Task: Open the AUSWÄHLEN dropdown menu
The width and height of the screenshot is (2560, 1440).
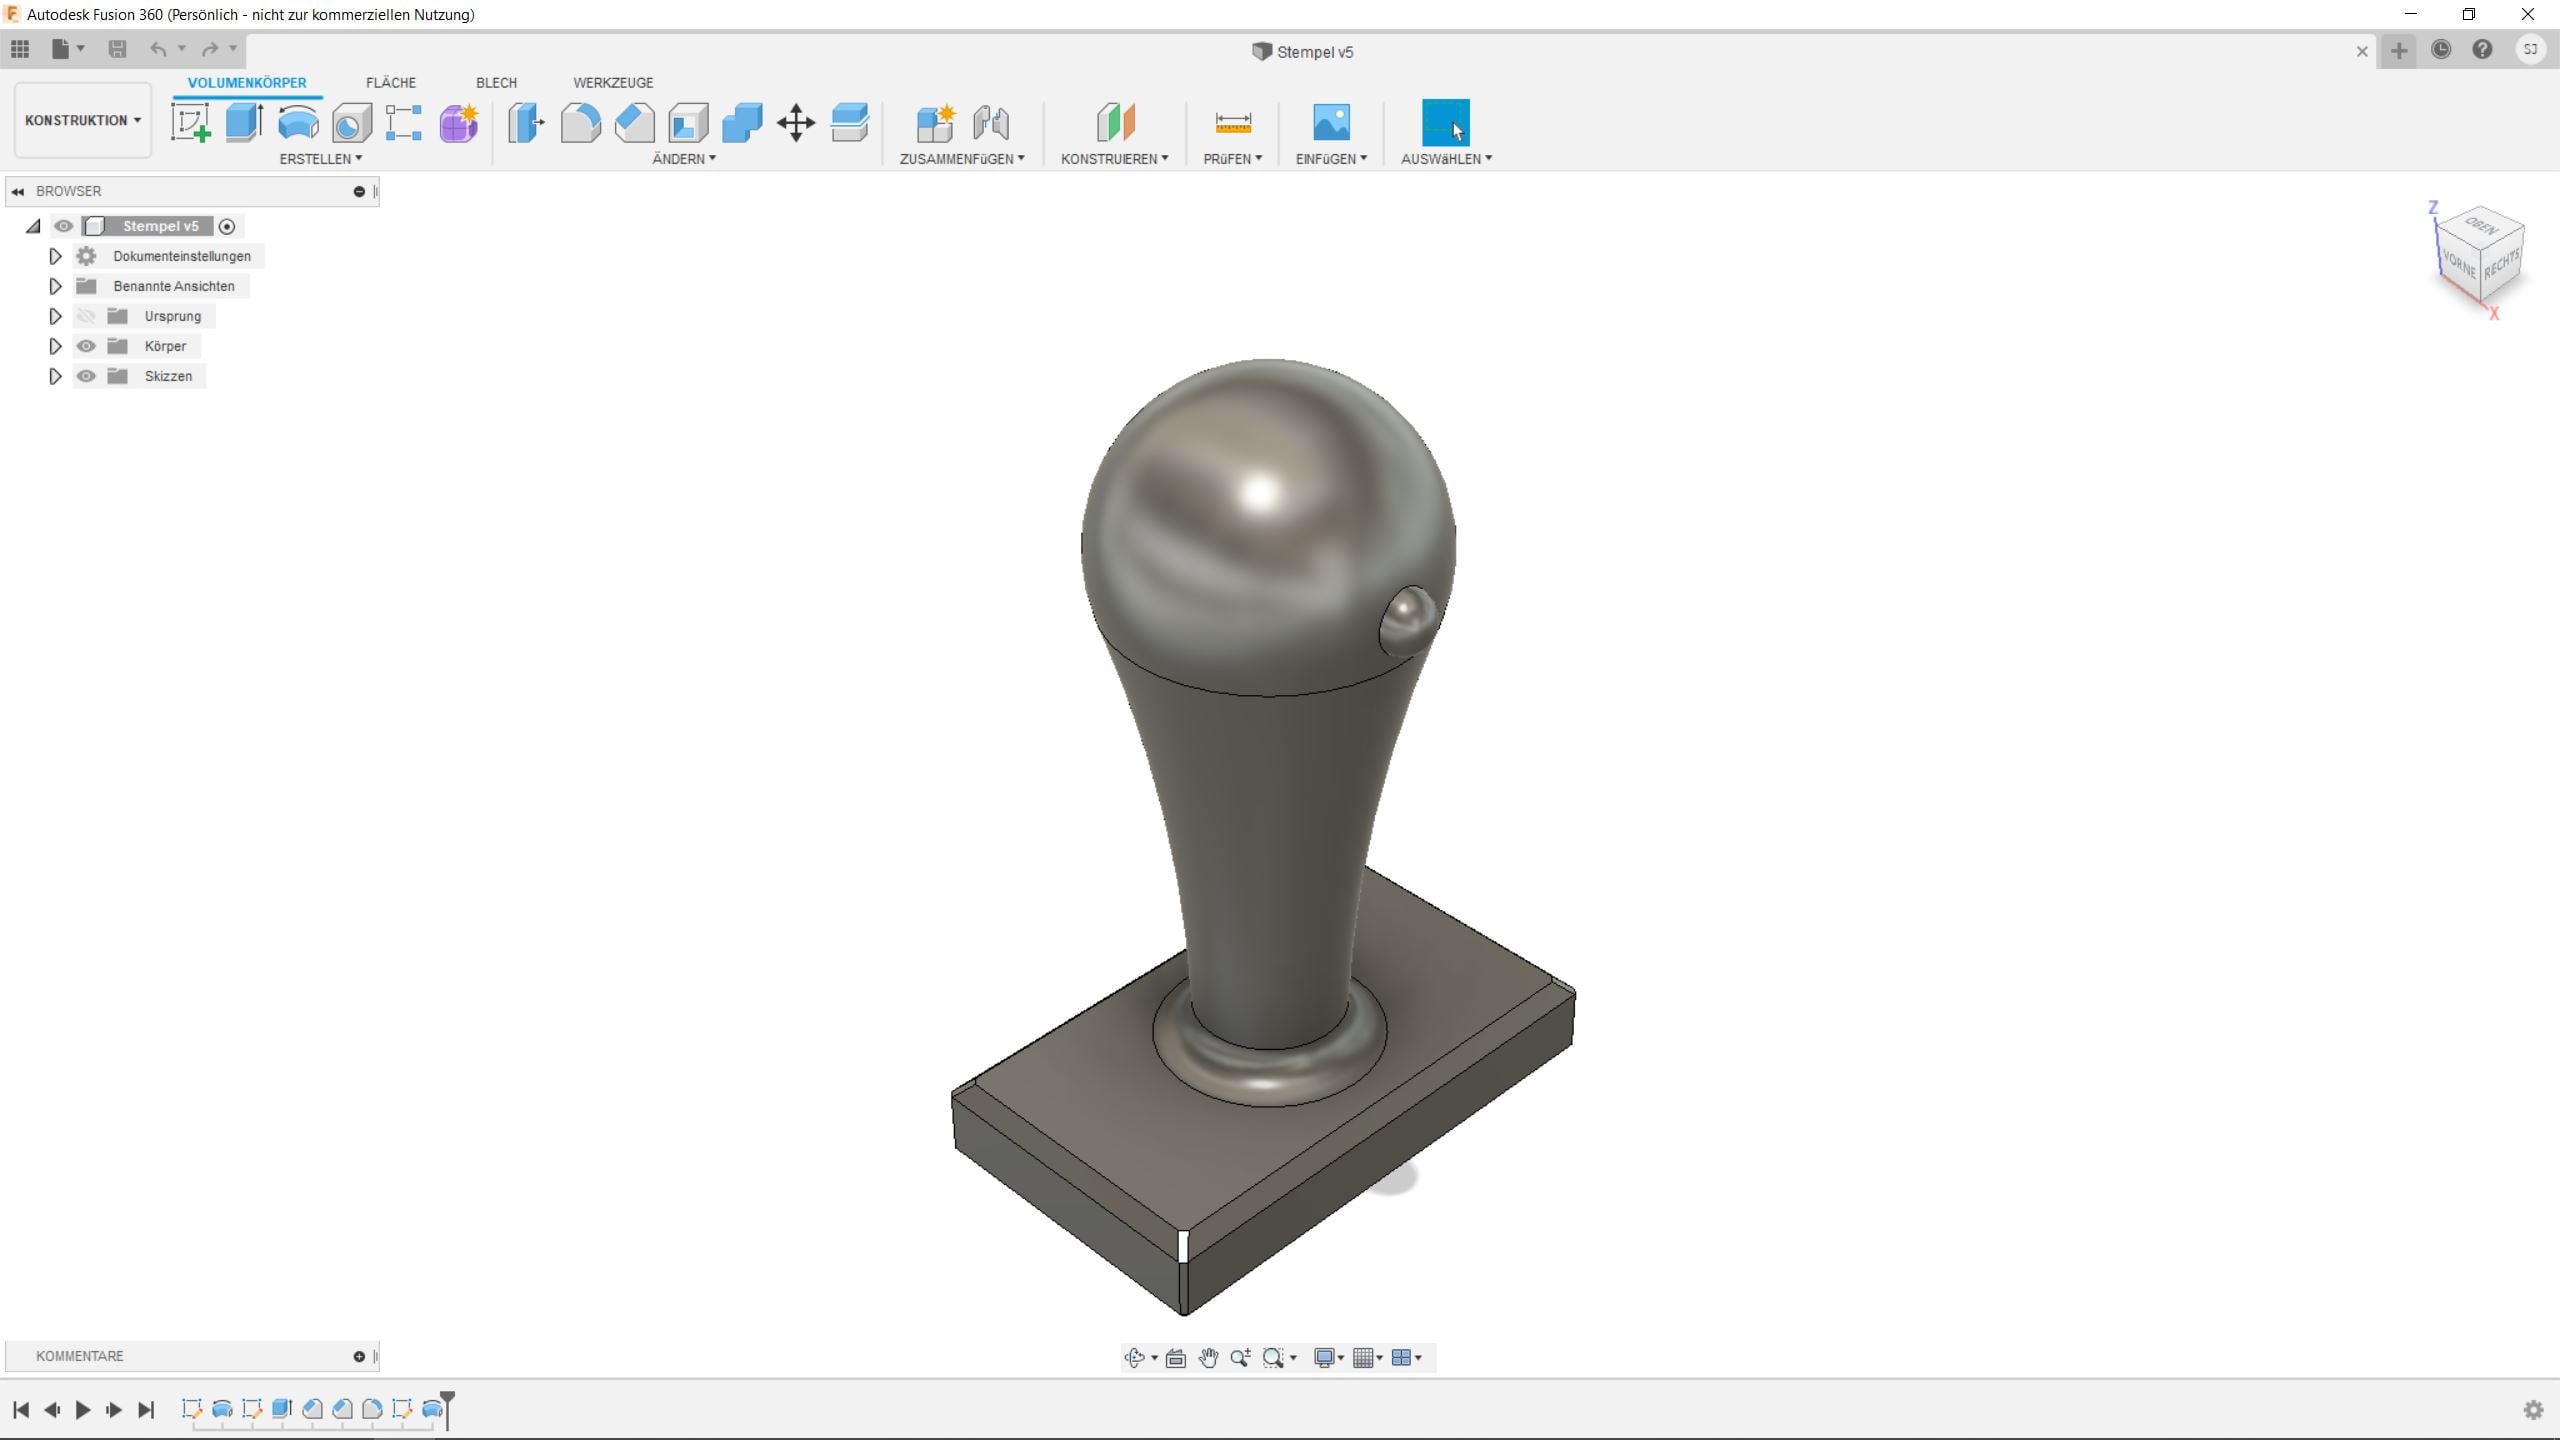Action: pos(1446,159)
